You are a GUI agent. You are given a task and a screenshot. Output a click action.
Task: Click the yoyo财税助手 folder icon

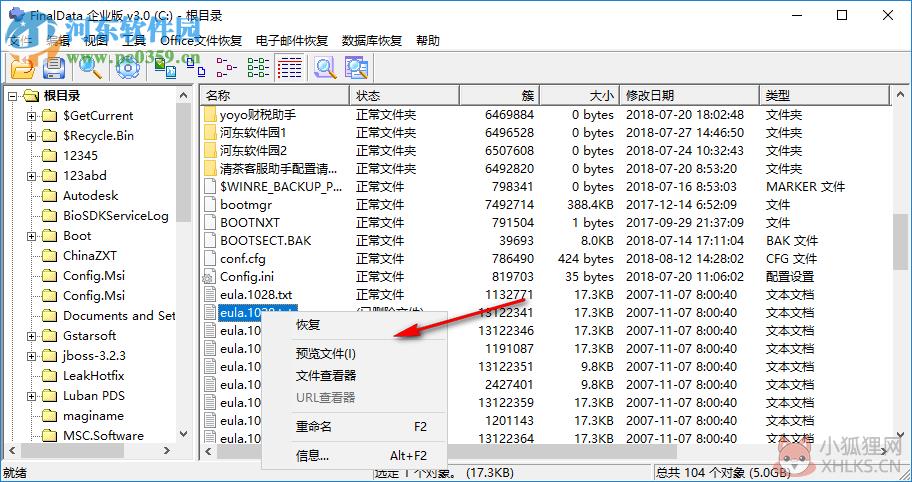pyautogui.click(x=210, y=115)
